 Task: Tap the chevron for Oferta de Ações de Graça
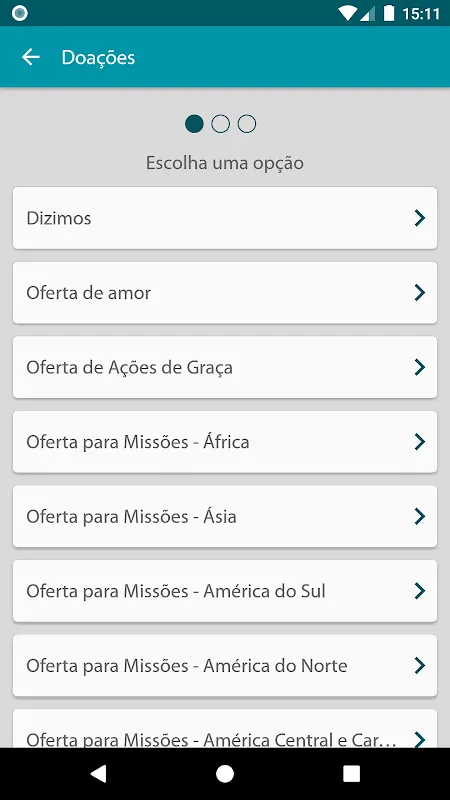[419, 367]
